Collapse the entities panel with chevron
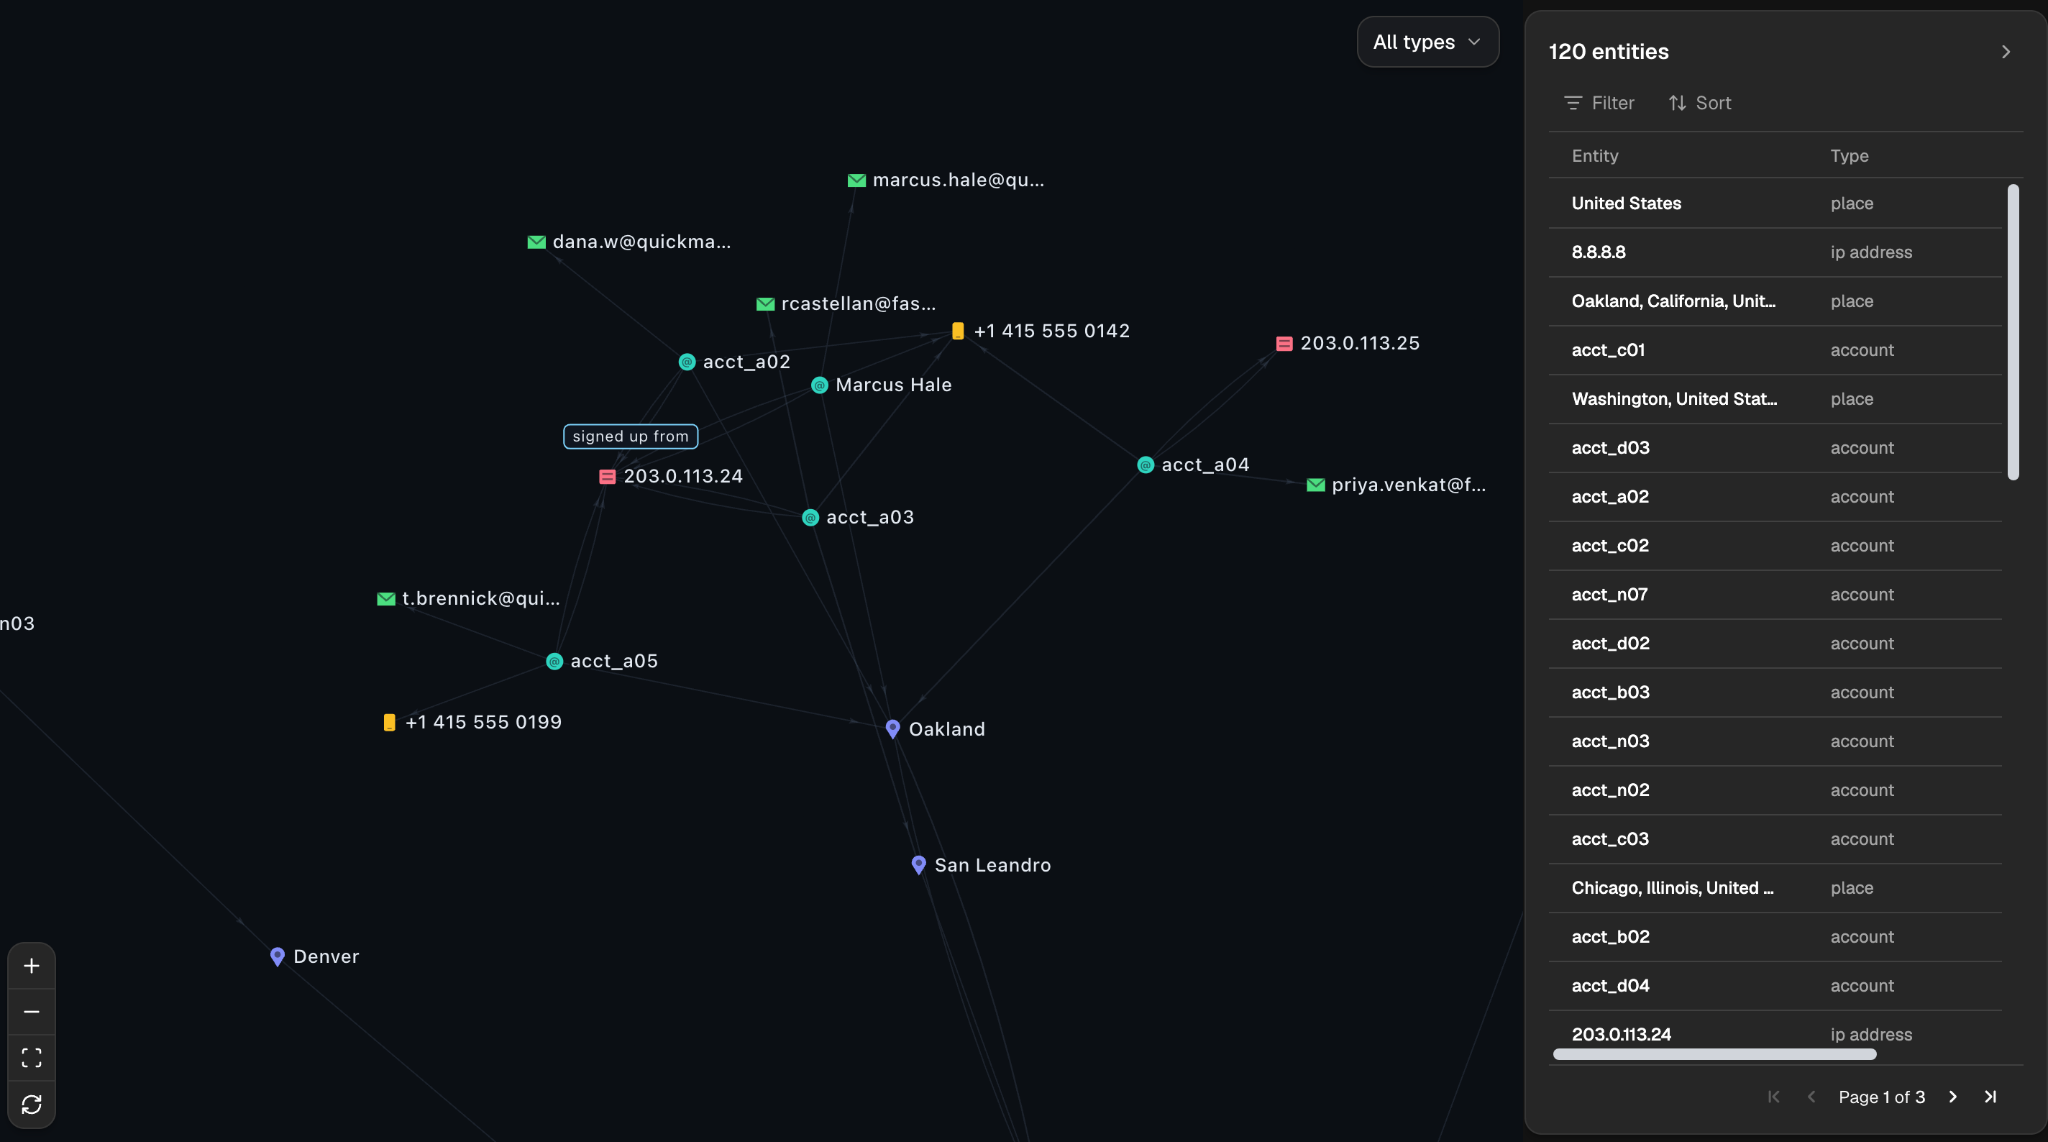The height and width of the screenshot is (1142, 2048). [2006, 52]
